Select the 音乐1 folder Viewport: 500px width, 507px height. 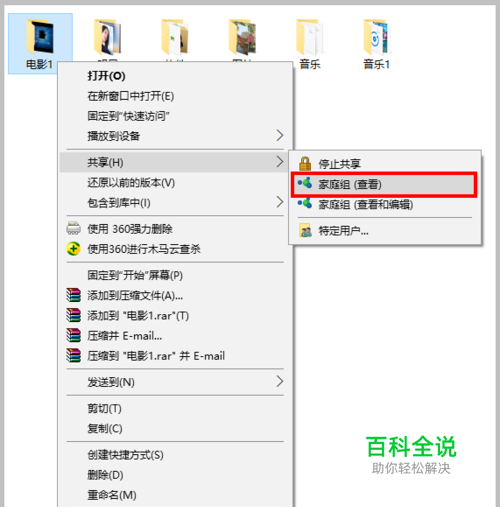pyautogui.click(x=377, y=44)
